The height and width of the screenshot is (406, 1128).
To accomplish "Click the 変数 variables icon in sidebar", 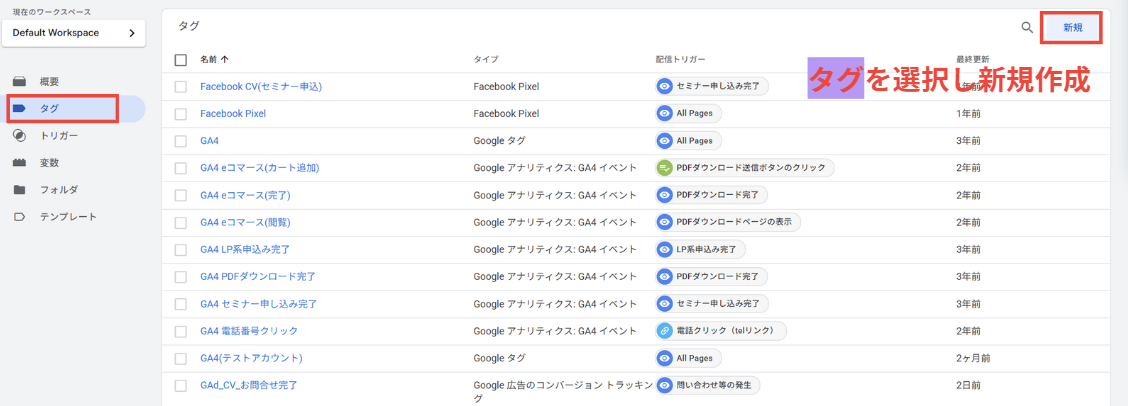I will tap(19, 163).
